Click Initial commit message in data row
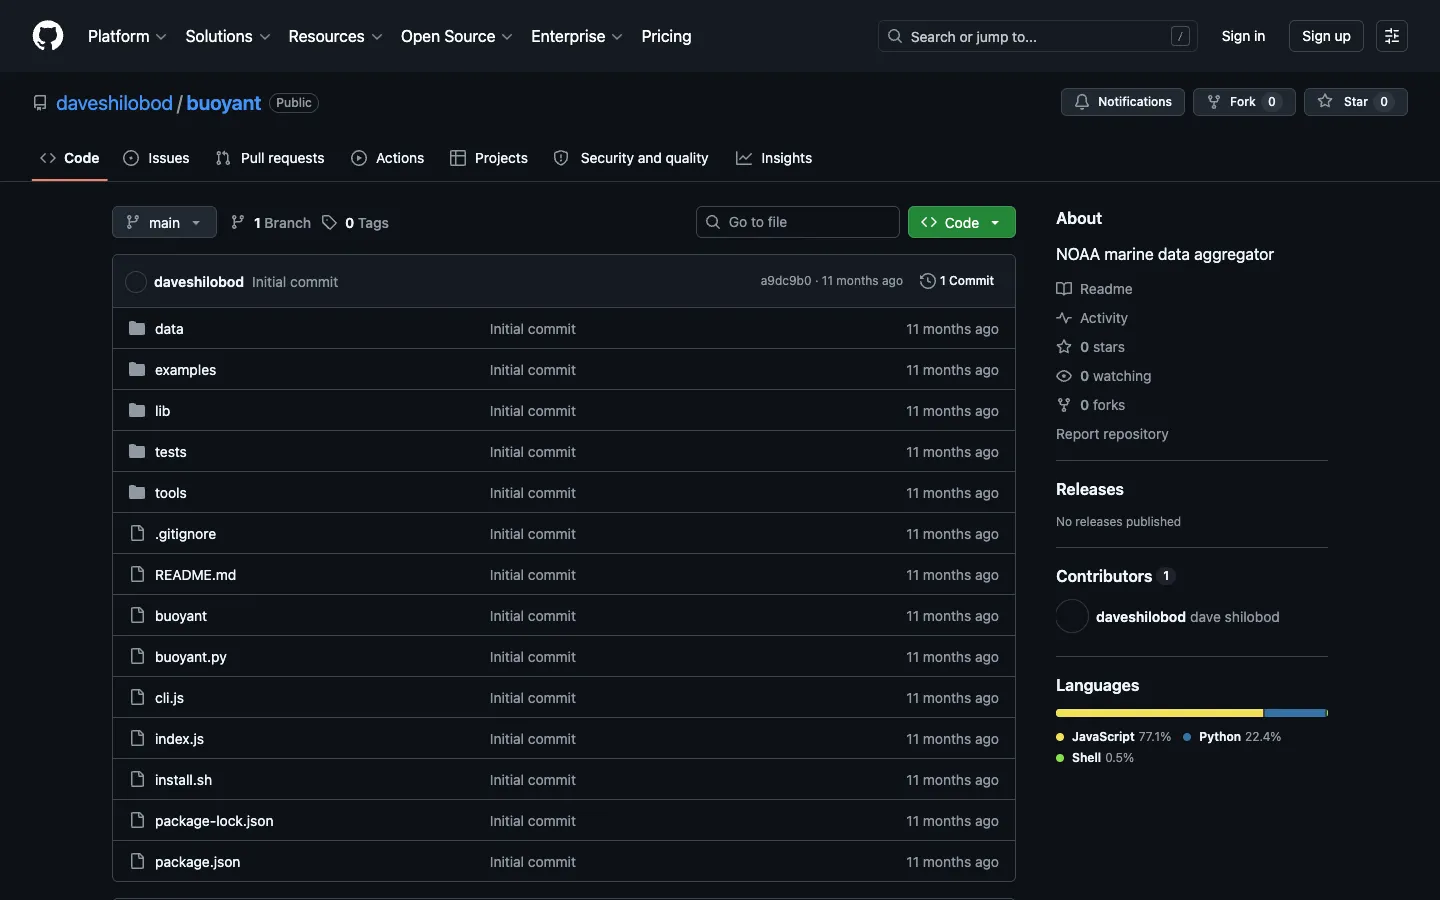 point(532,329)
